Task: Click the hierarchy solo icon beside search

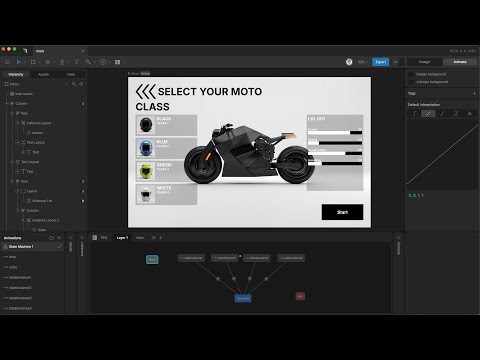Action: coord(81,84)
